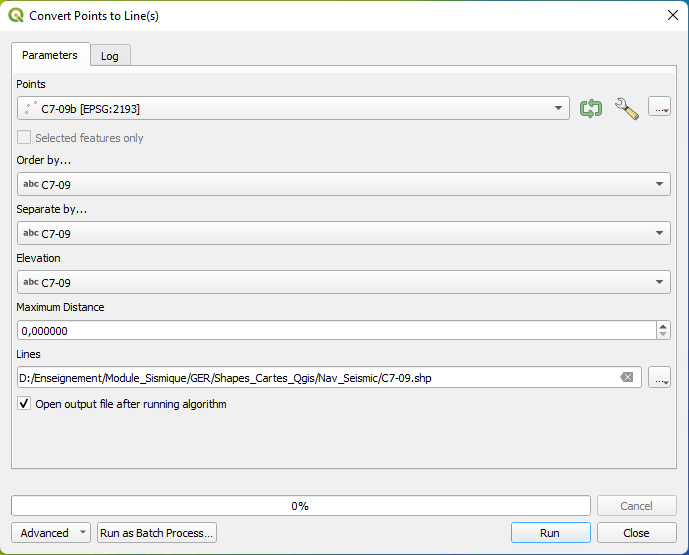This screenshot has height=555, width=689.
Task: Open the Advanced dropdown menu
Action: 51,533
